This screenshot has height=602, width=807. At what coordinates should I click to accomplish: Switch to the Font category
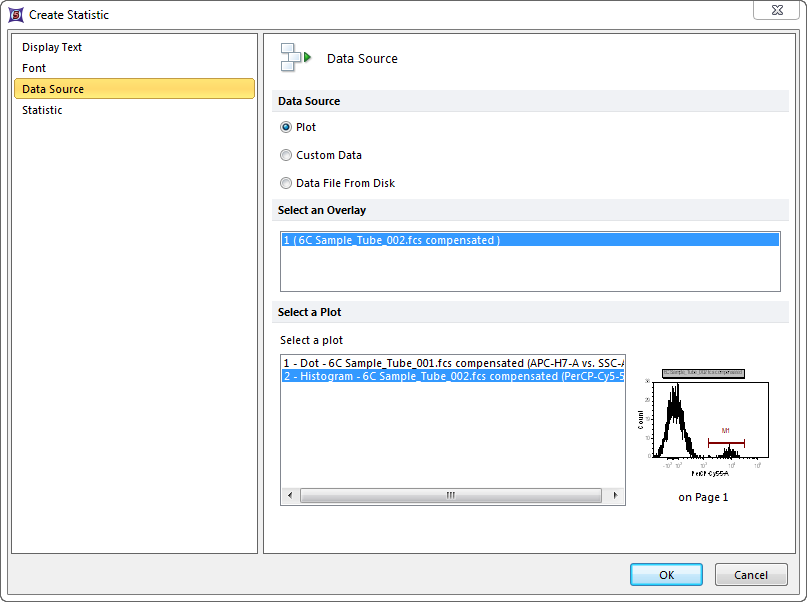click(34, 68)
